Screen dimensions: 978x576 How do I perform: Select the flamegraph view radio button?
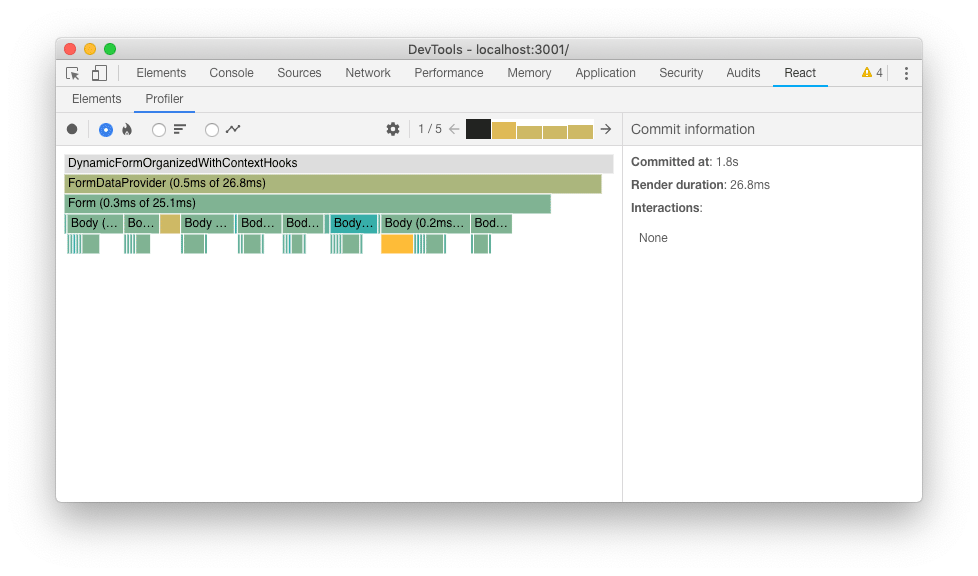pos(105,129)
